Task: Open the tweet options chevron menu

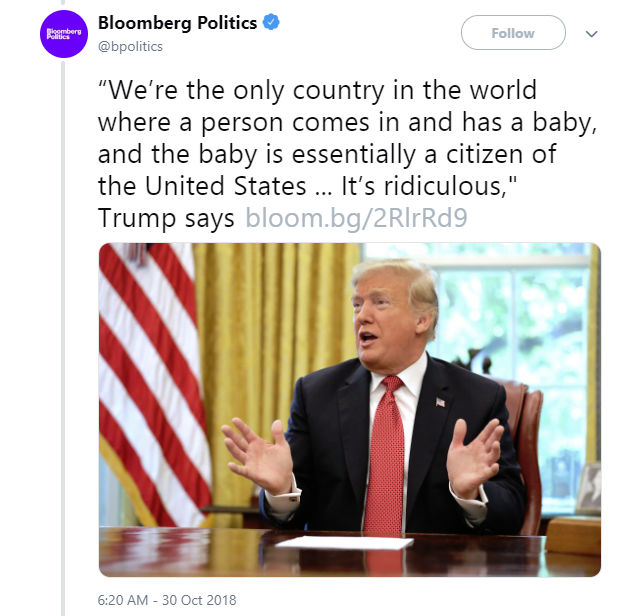Action: (x=591, y=33)
